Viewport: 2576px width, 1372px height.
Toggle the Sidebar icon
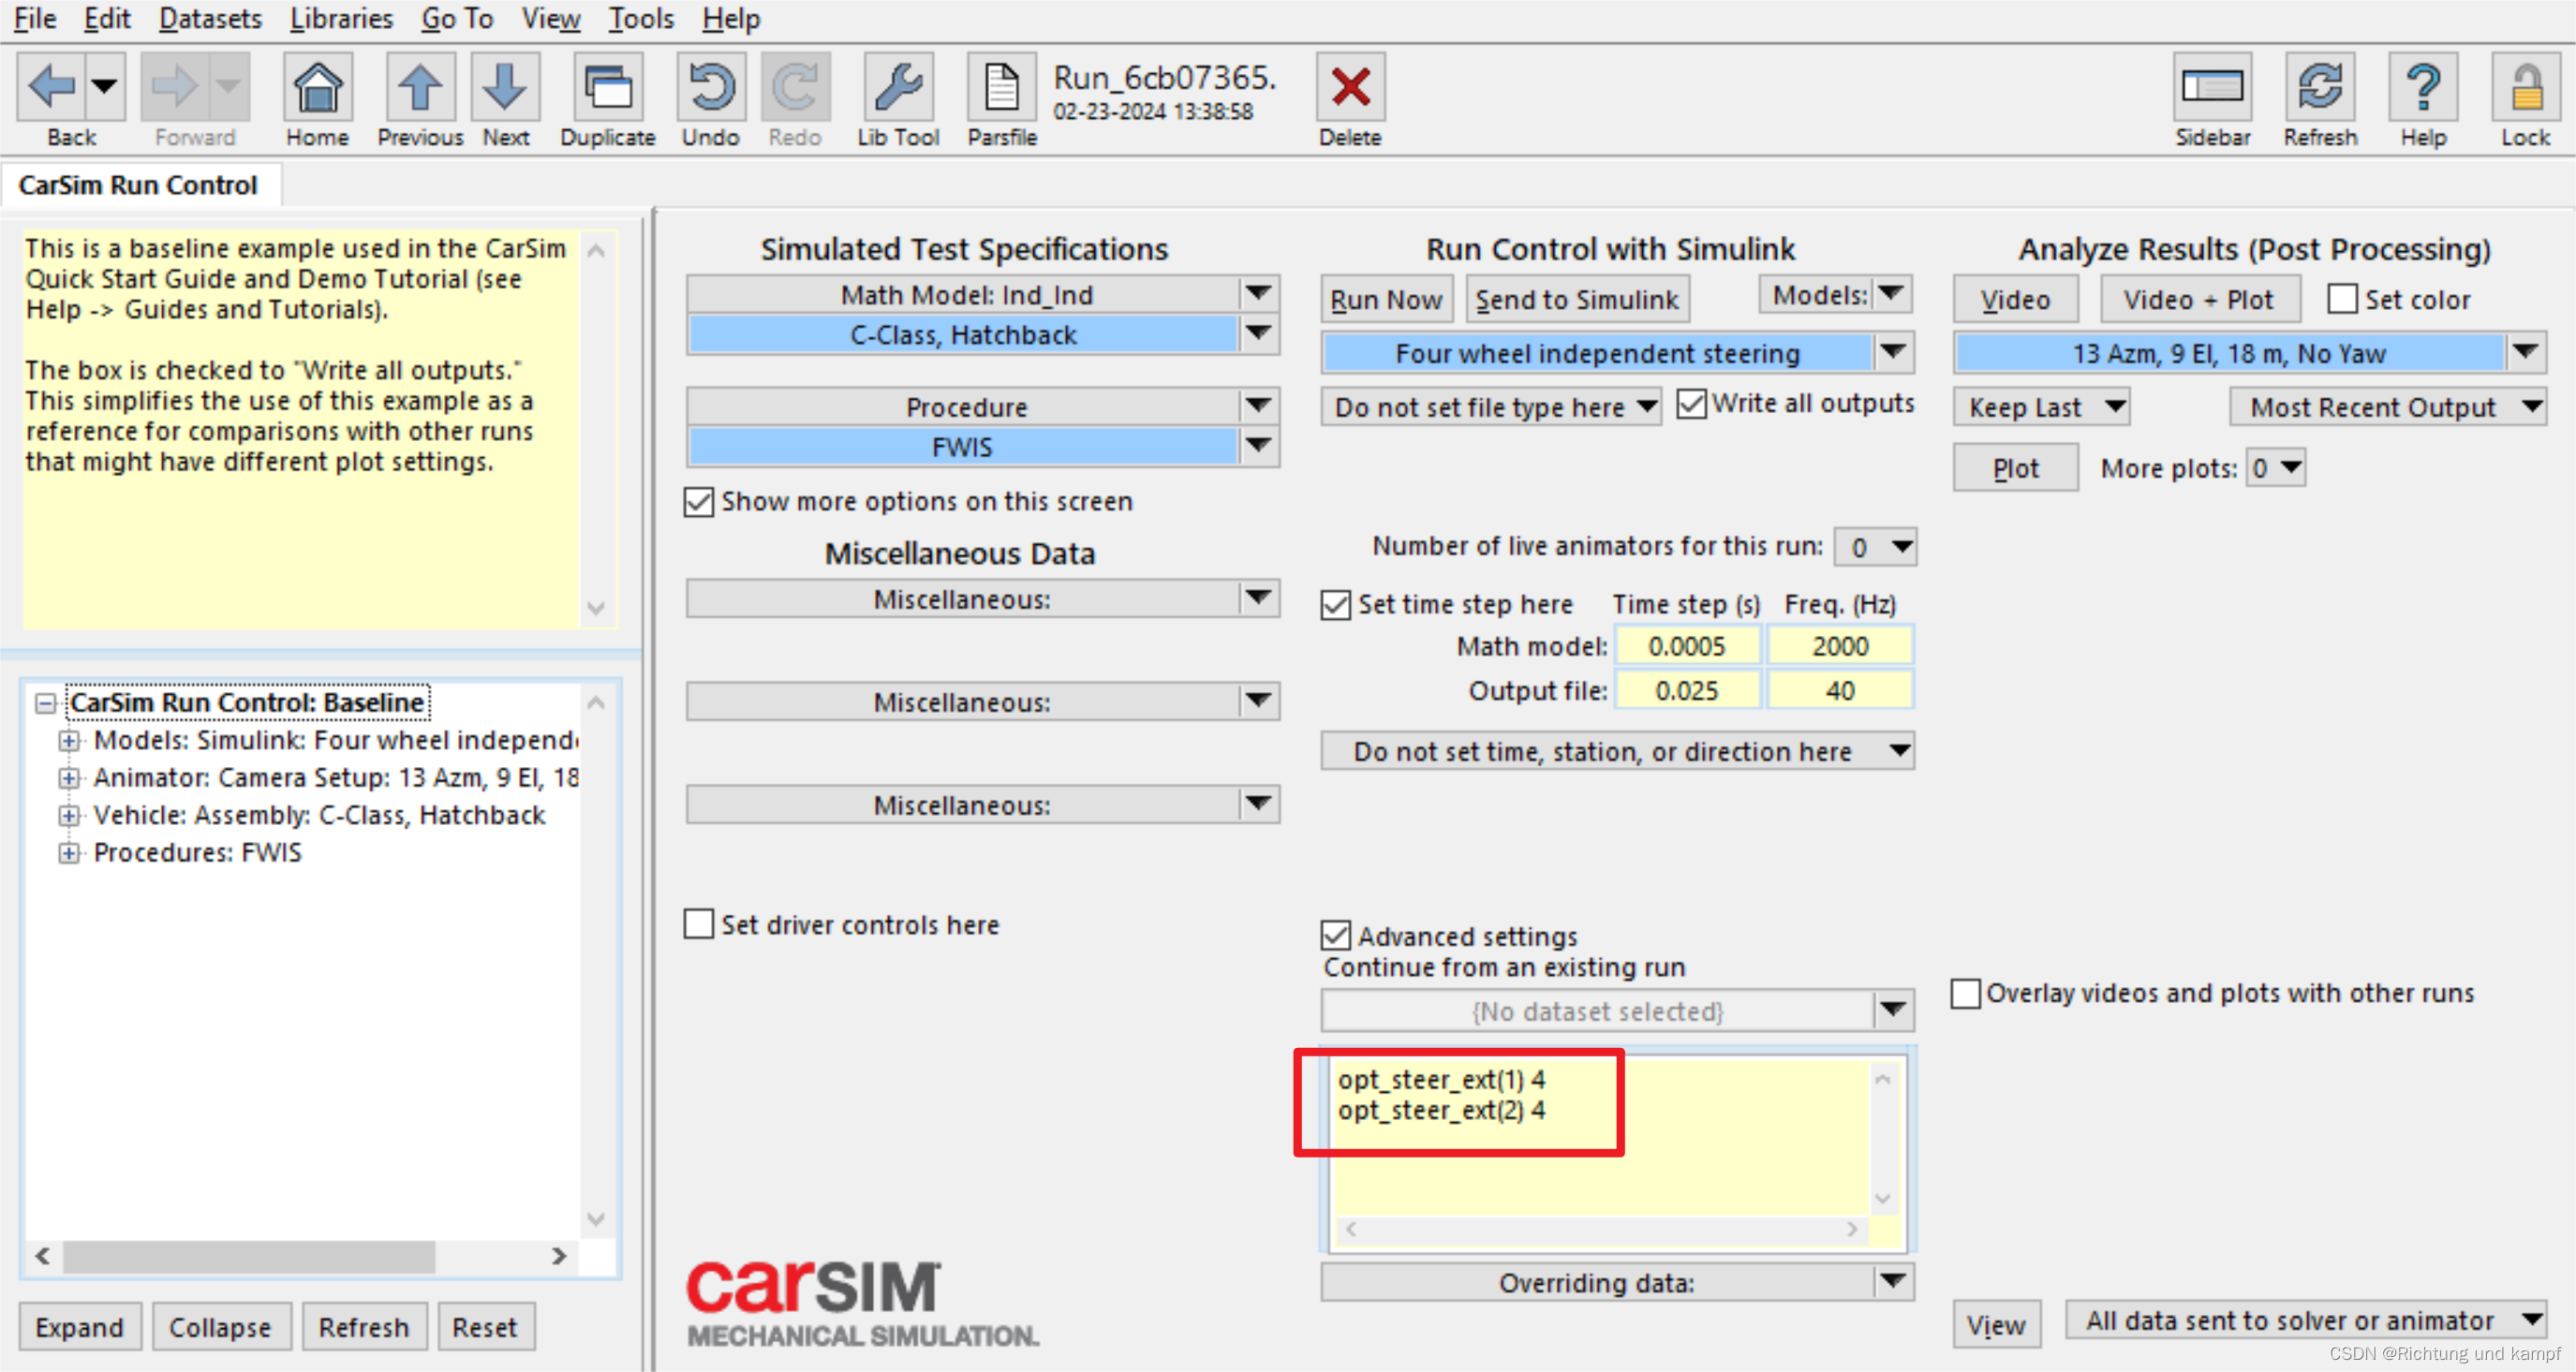(x=2212, y=88)
